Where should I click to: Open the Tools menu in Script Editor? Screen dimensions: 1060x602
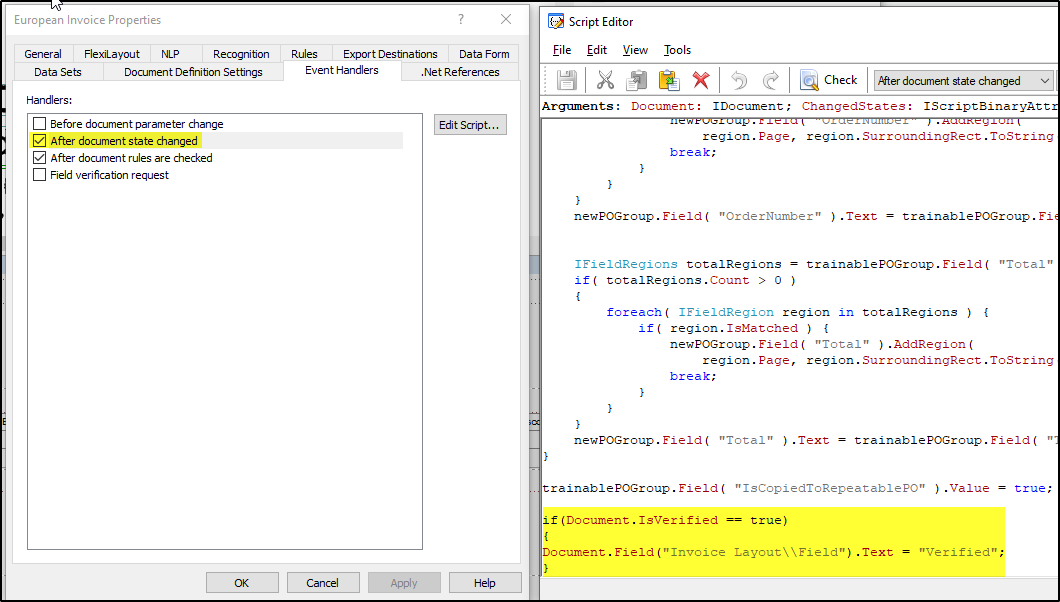677,50
